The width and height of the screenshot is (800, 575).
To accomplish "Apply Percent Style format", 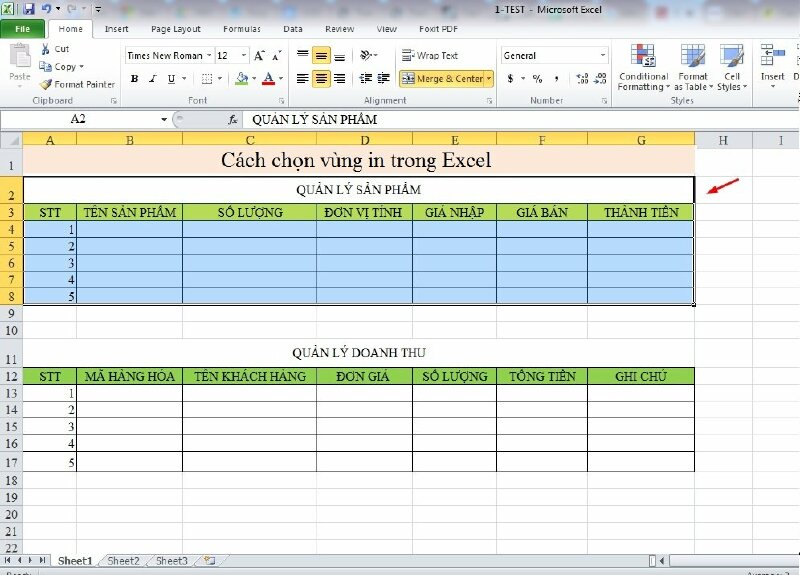I will (x=537, y=79).
